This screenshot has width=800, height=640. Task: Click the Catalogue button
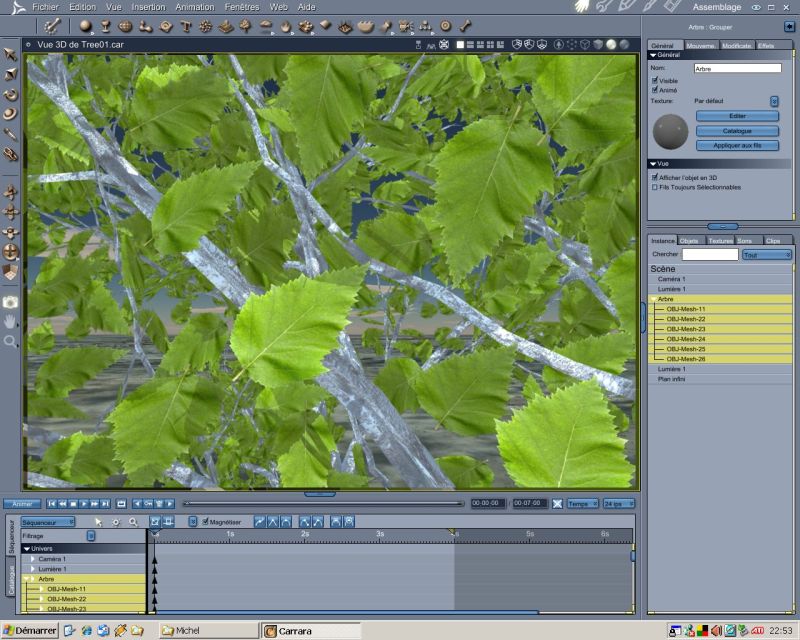[737, 131]
